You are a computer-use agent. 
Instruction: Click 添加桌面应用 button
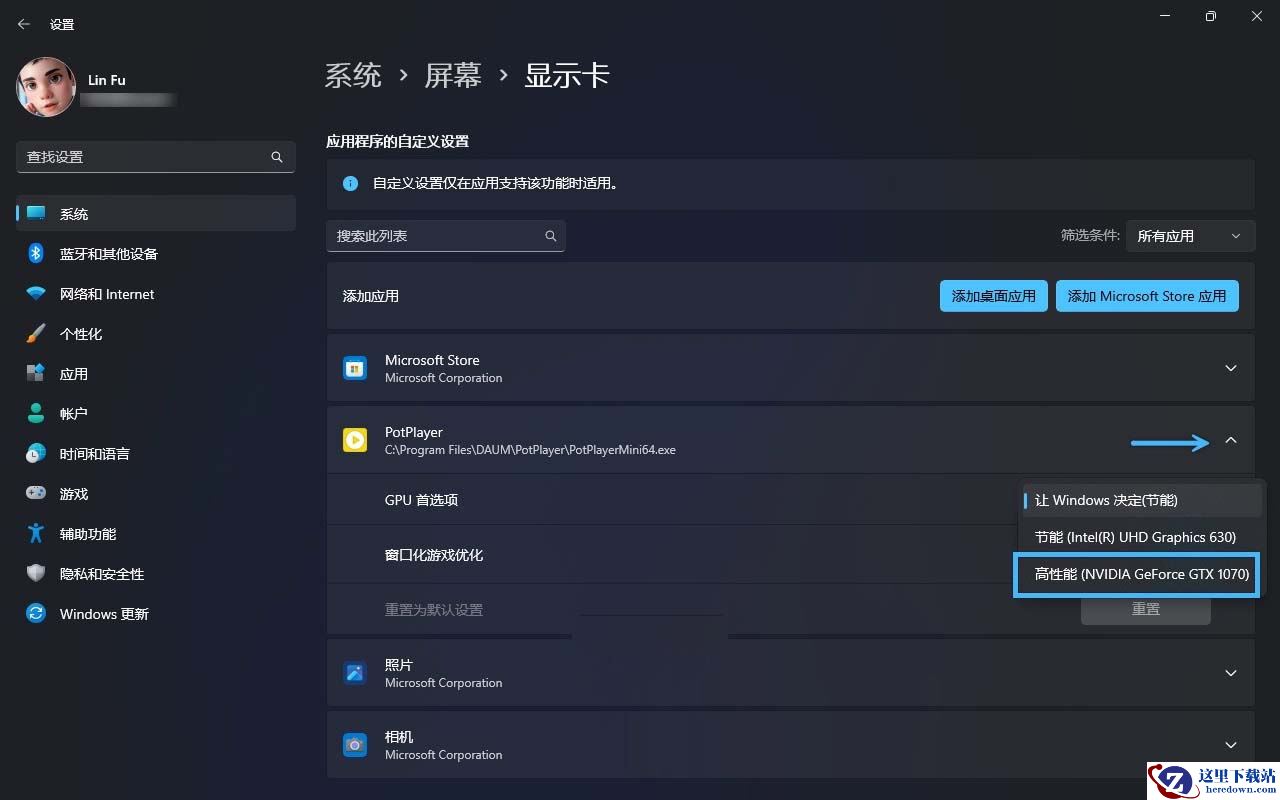pyautogui.click(x=994, y=296)
